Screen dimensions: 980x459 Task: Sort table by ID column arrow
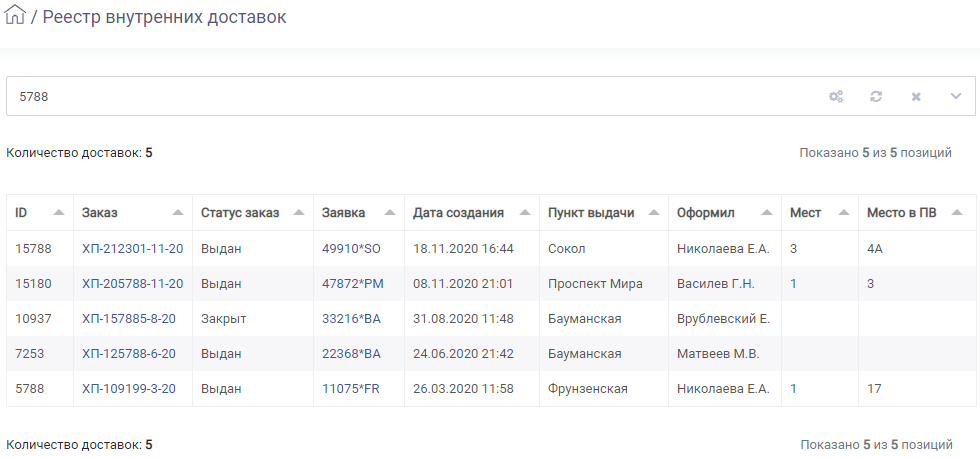[x=59, y=213]
